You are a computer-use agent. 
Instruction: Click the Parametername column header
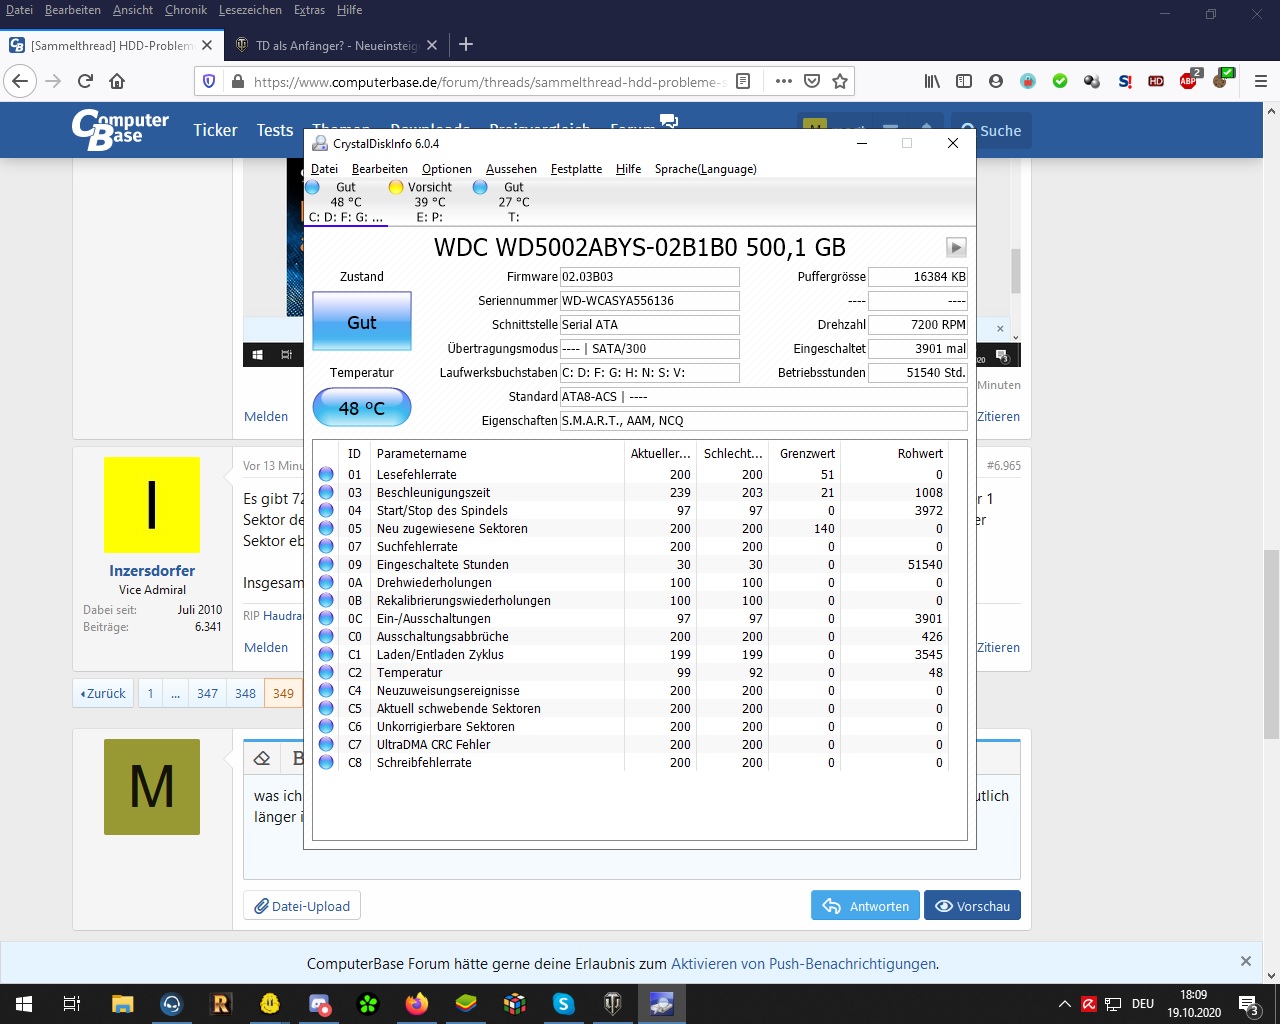(x=497, y=454)
